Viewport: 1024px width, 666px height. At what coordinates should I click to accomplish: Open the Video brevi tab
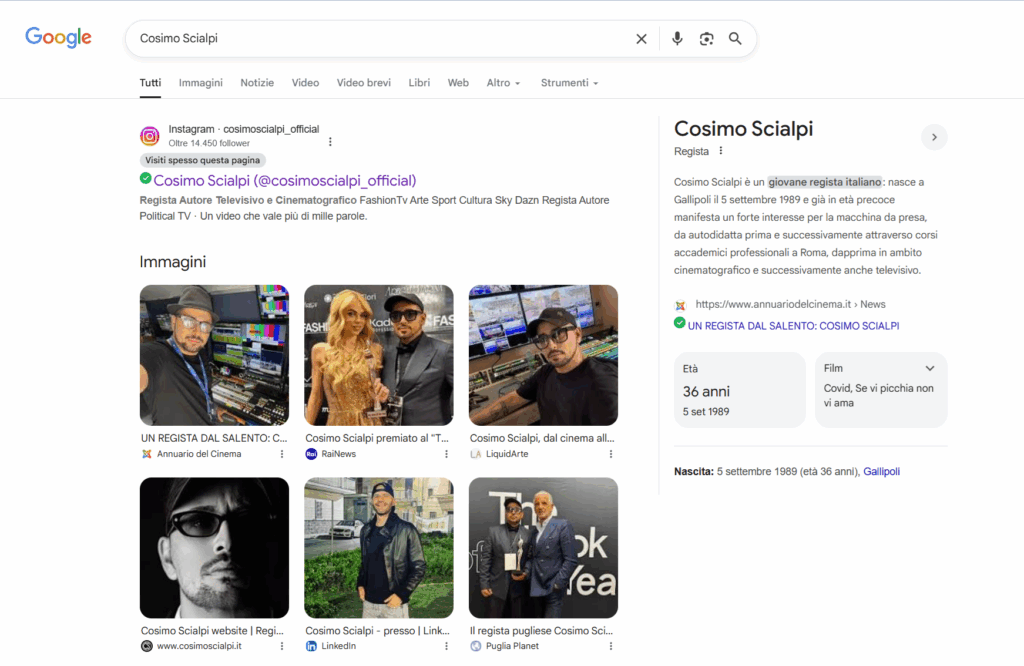[x=363, y=83]
